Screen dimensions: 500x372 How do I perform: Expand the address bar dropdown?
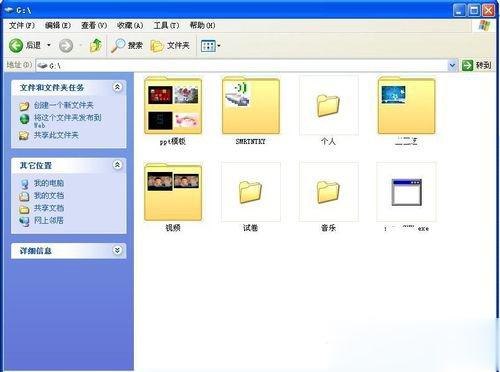pos(452,65)
